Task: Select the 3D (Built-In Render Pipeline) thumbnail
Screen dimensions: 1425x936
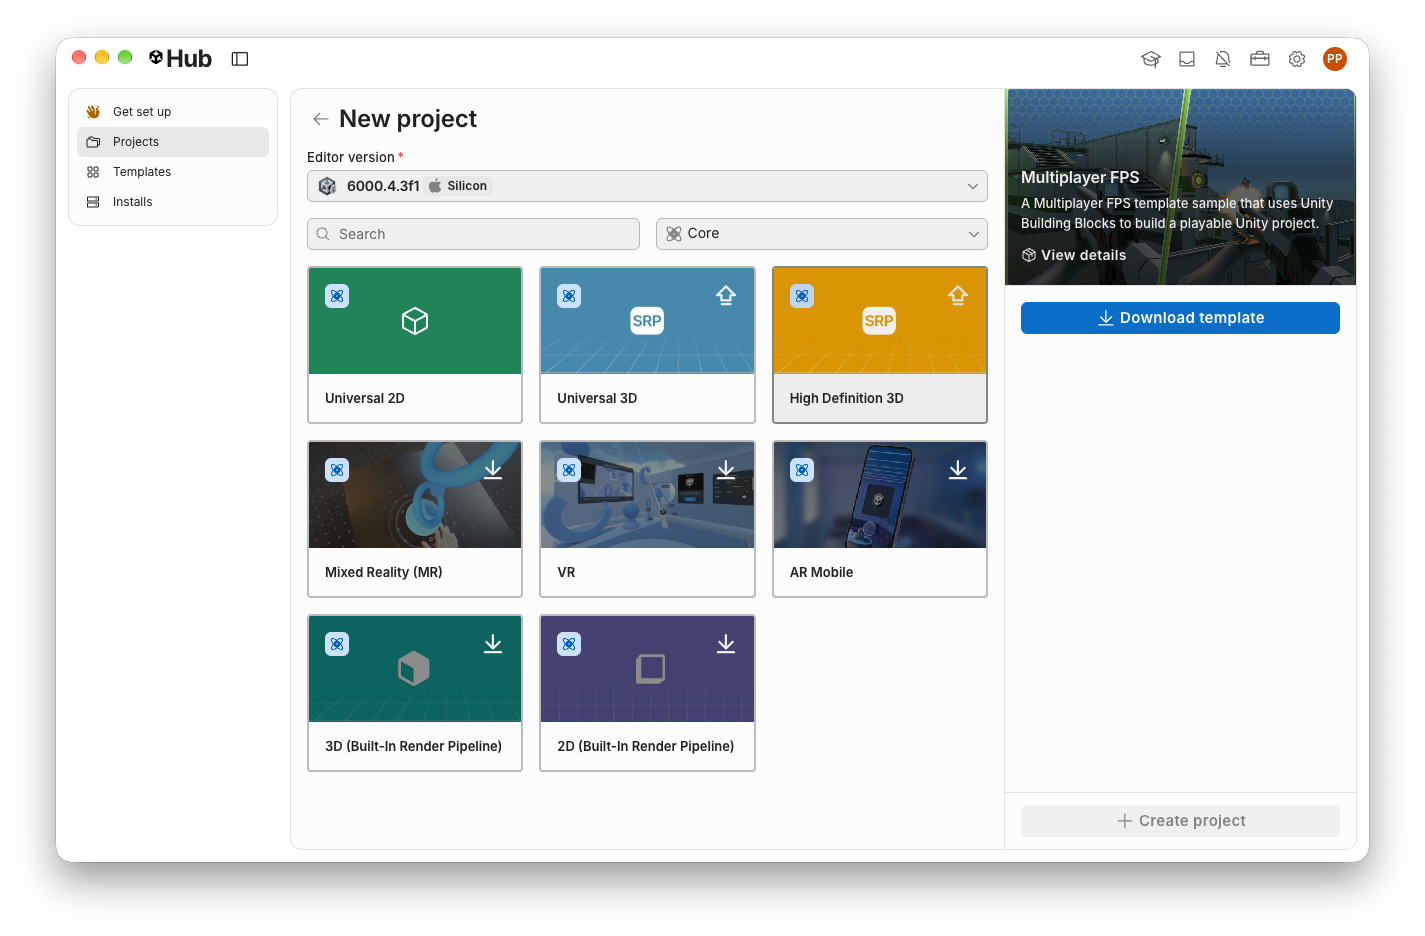Action: 415,669
